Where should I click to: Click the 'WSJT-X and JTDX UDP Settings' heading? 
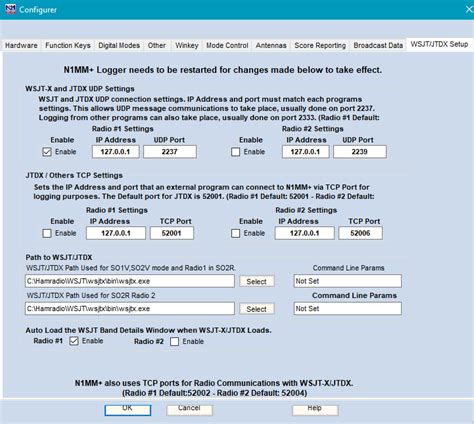(x=80, y=89)
